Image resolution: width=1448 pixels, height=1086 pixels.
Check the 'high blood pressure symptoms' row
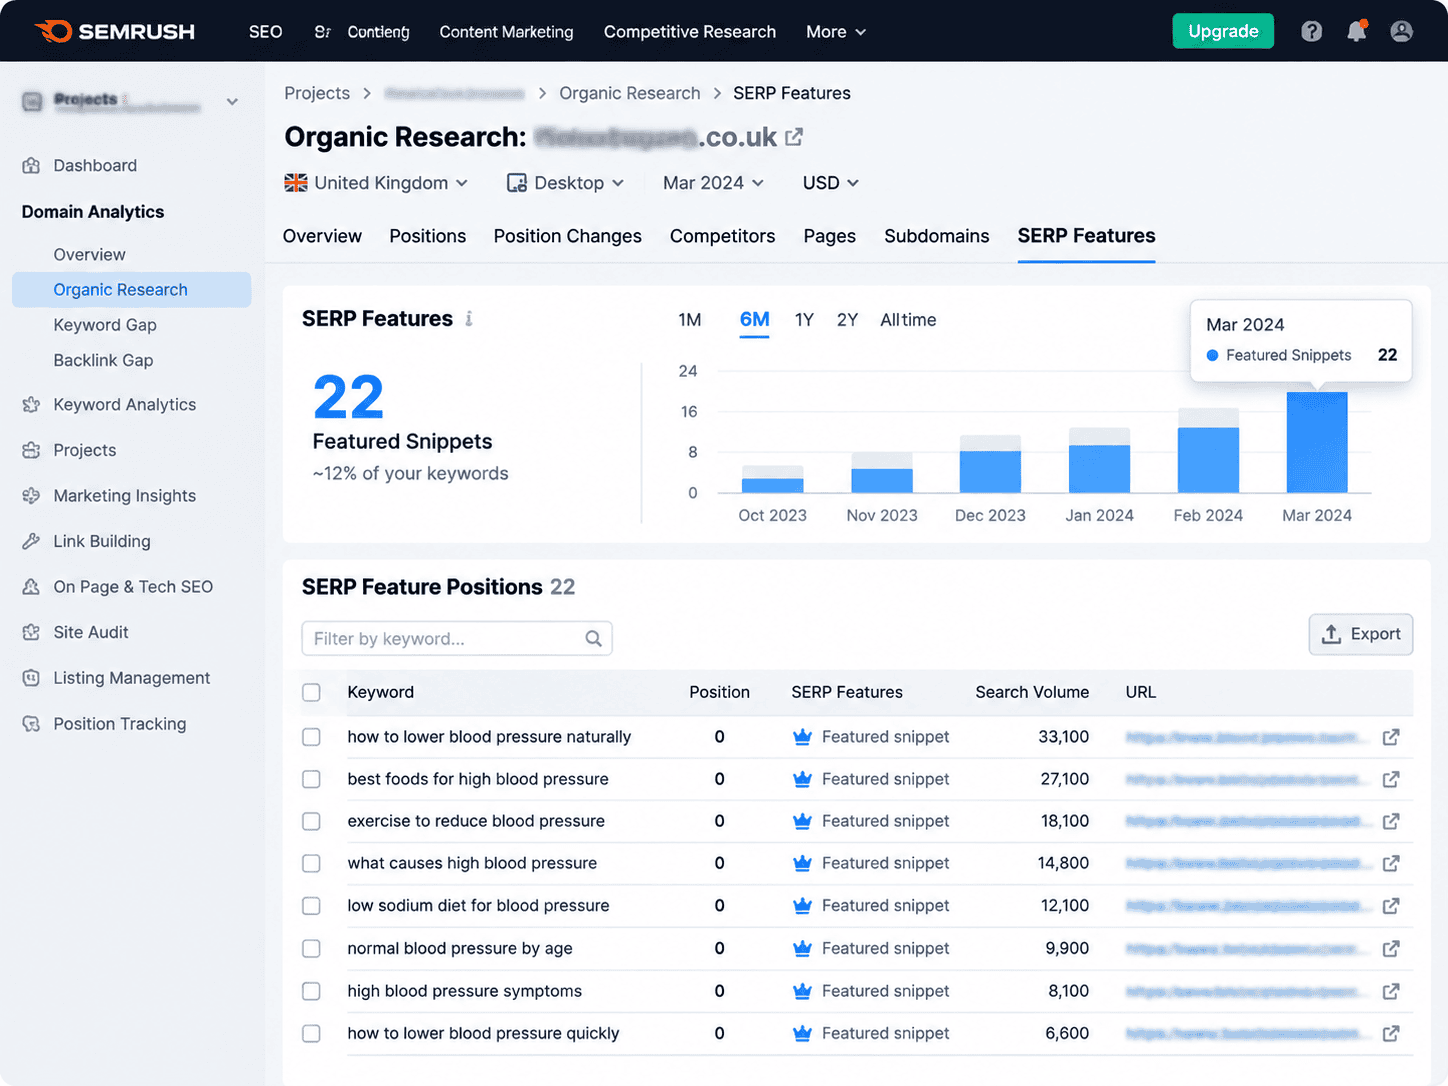[x=312, y=991]
